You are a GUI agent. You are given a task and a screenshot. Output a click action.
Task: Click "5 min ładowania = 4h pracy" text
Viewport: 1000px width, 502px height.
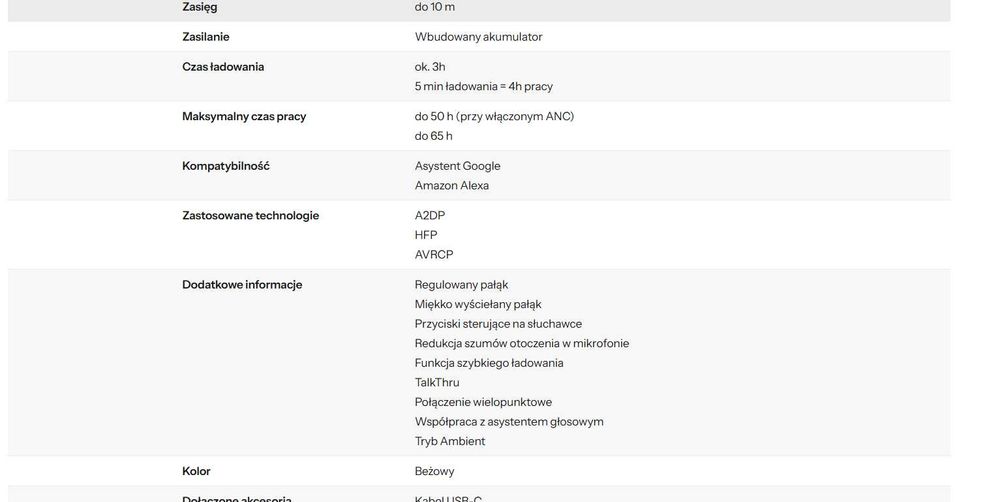pyautogui.click(x=483, y=86)
